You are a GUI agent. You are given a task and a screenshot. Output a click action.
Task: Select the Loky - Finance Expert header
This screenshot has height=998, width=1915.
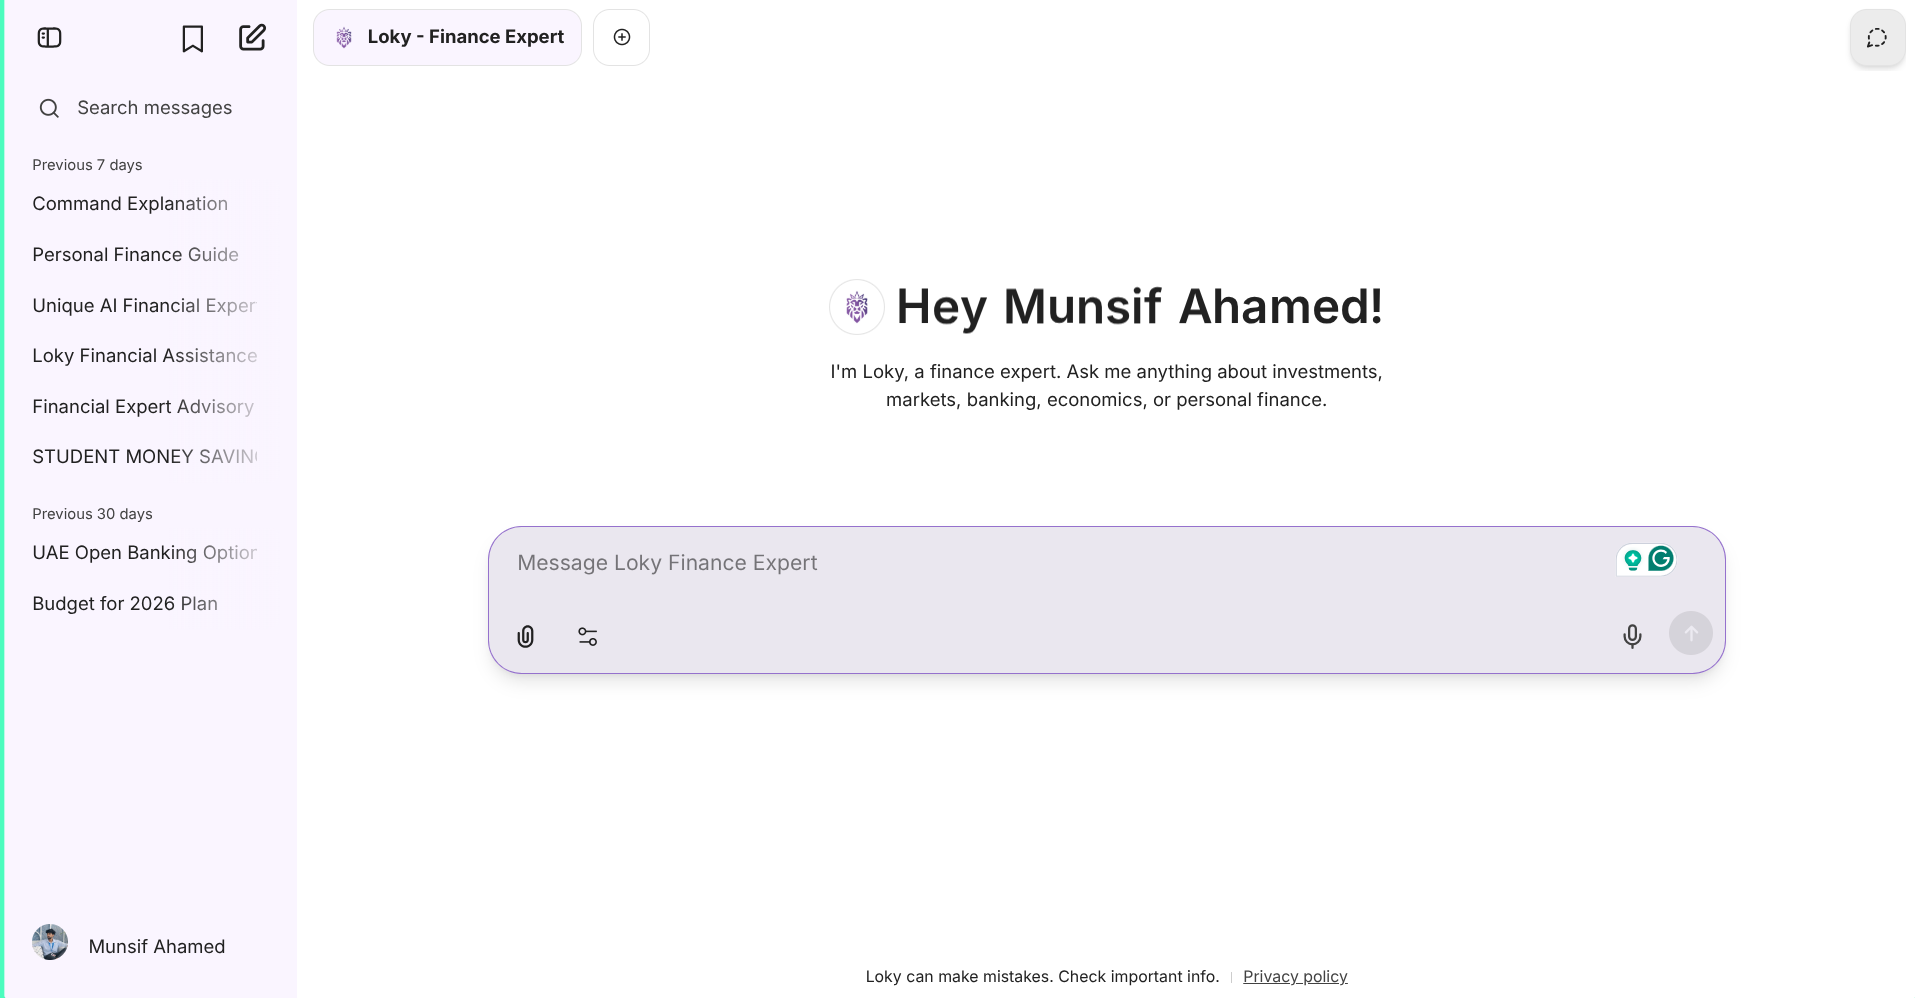[447, 37]
